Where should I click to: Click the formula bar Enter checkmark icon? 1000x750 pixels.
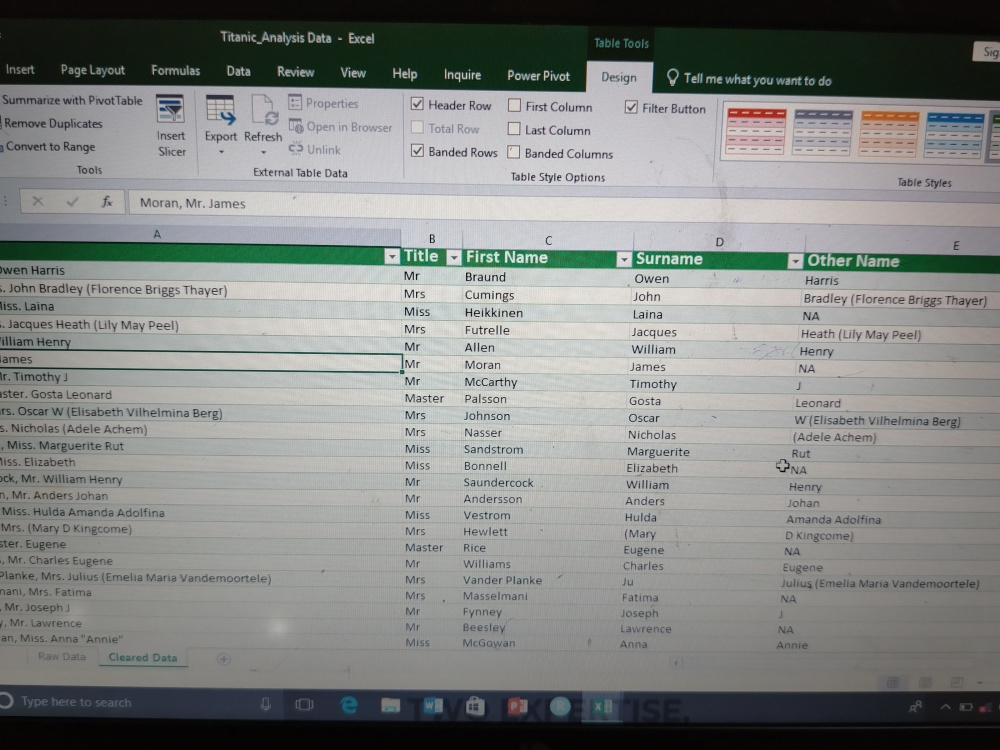[72, 202]
